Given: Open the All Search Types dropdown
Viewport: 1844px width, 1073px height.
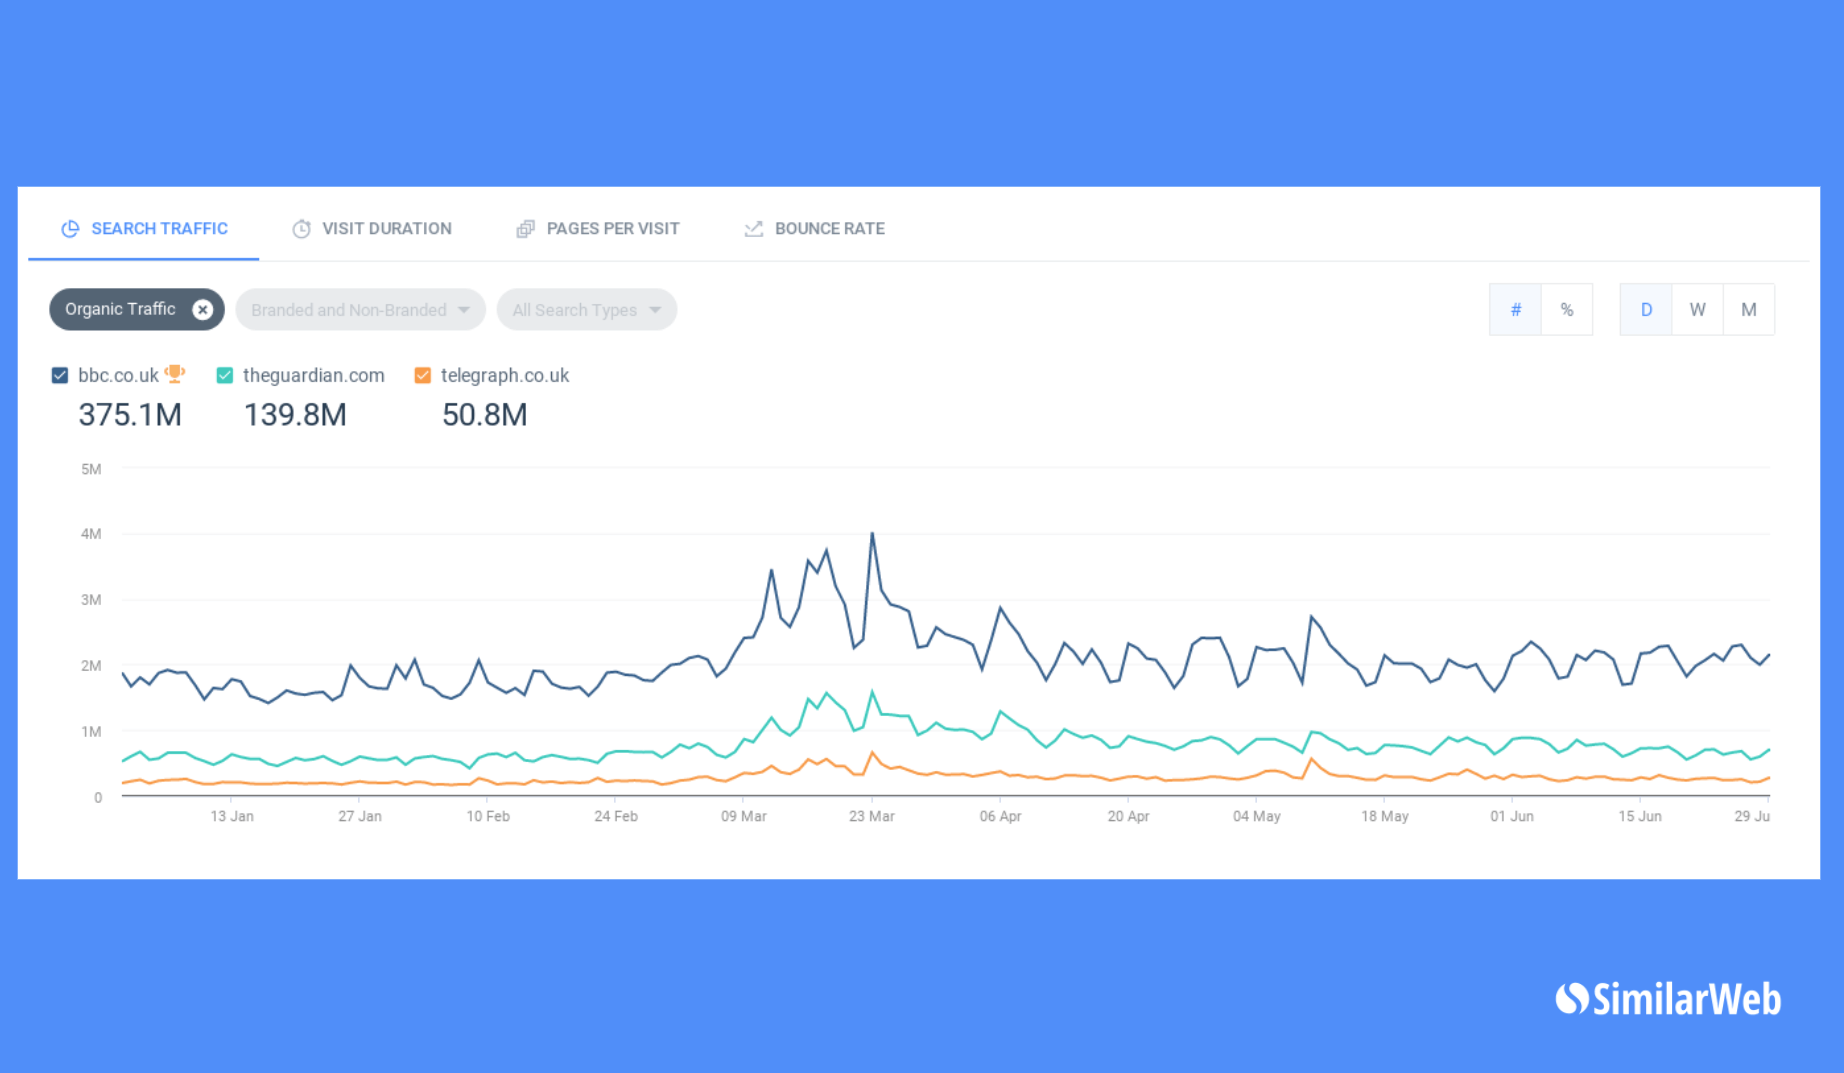Looking at the screenshot, I should tap(587, 310).
